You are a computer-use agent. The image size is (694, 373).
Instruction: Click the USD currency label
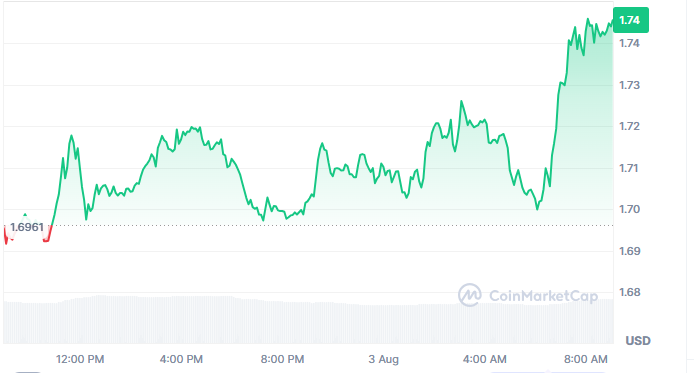pos(638,341)
